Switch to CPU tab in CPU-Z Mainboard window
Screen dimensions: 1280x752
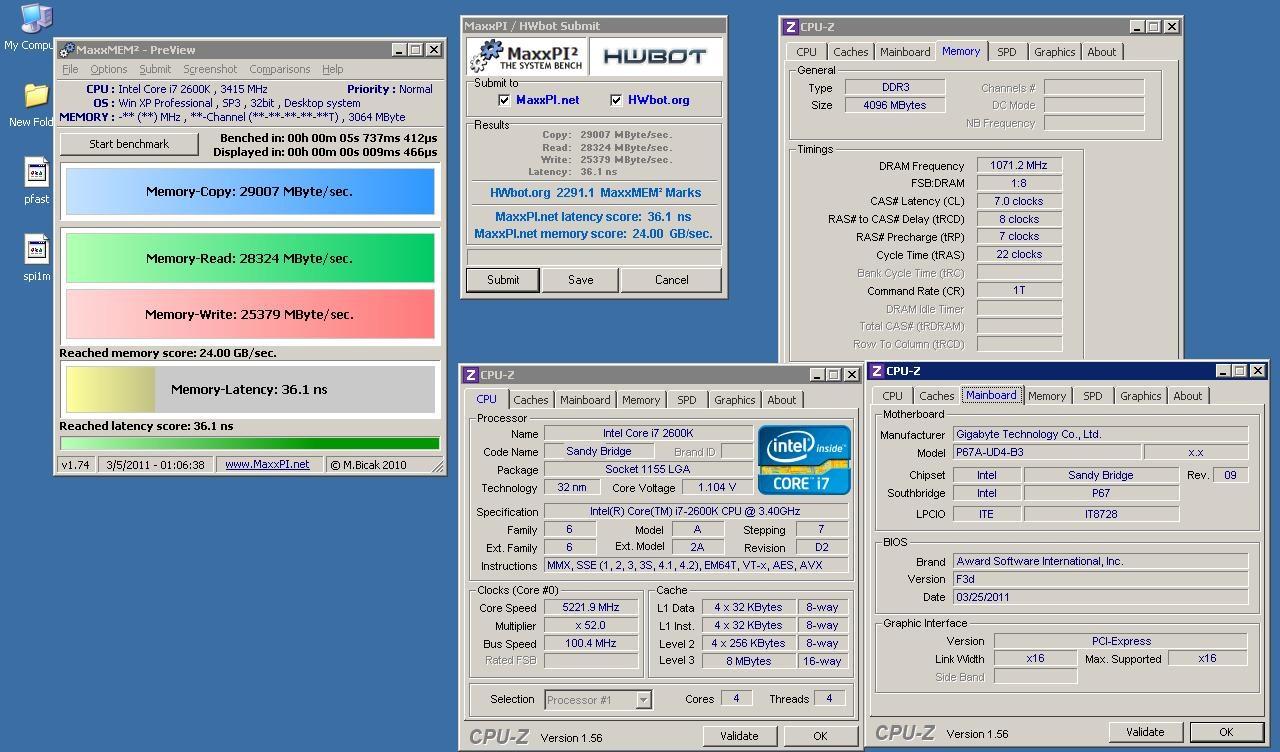point(893,396)
